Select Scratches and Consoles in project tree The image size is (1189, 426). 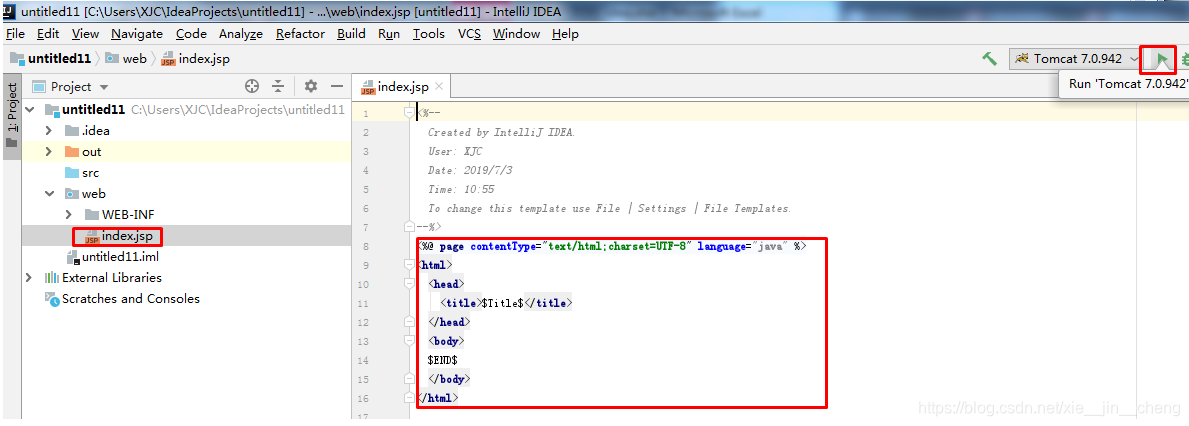click(x=122, y=299)
